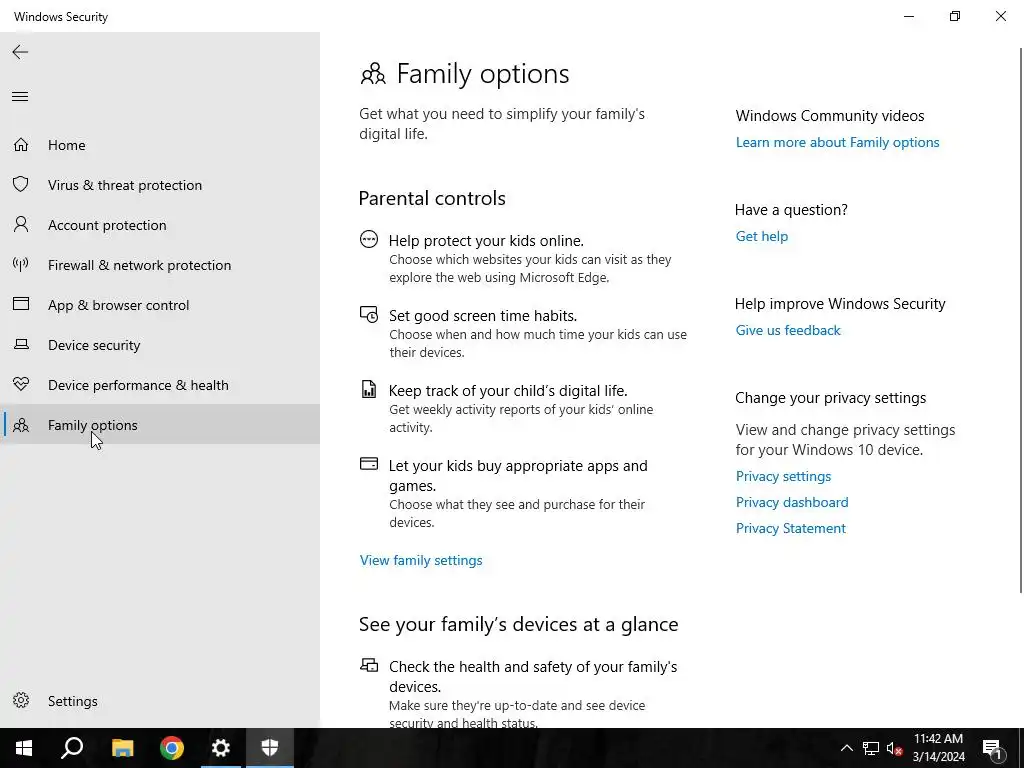
Task: Click the Device security laptop icon
Action: click(x=21, y=344)
